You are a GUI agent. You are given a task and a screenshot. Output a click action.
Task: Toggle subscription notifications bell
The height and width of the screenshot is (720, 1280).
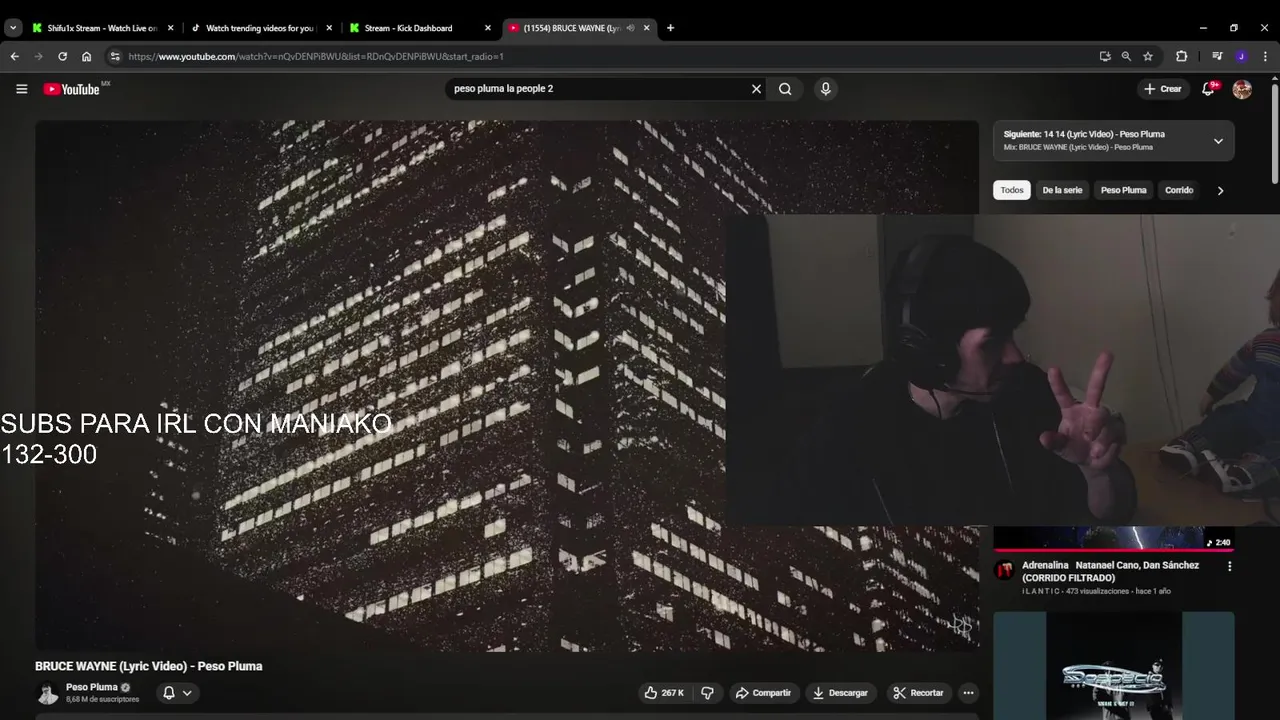click(177, 693)
